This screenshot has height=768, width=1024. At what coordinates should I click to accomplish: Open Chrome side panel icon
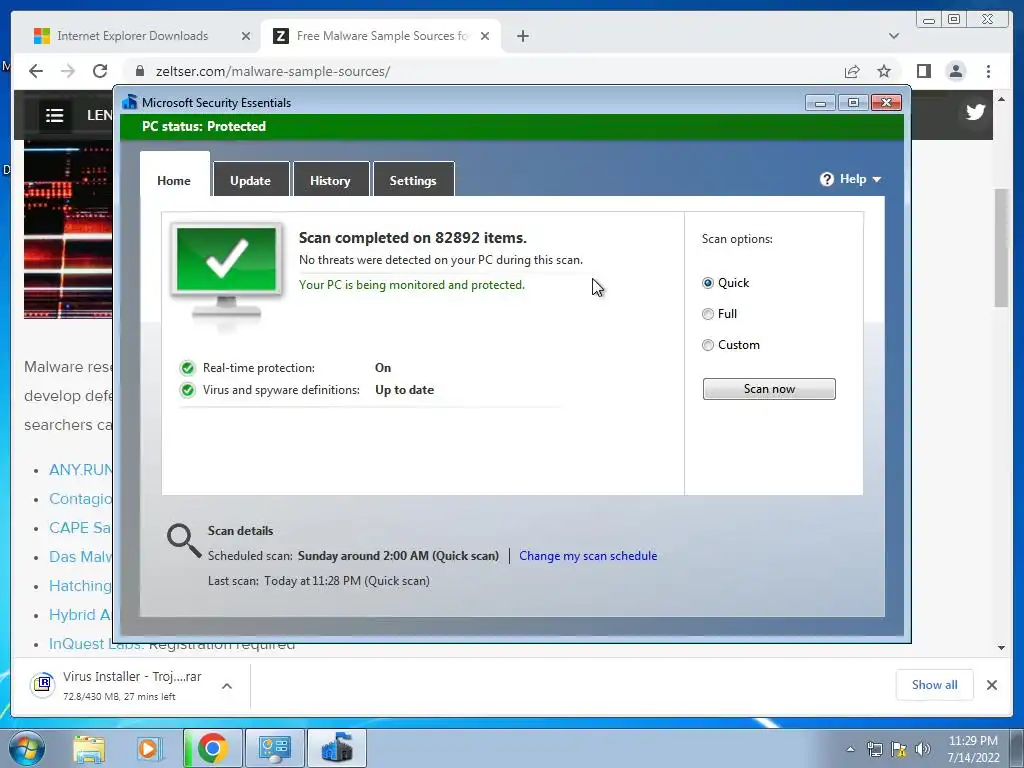(x=923, y=71)
